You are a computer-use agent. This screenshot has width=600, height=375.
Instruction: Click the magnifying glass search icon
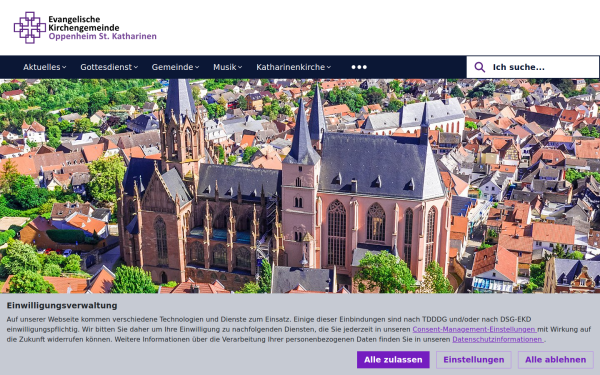point(479,67)
